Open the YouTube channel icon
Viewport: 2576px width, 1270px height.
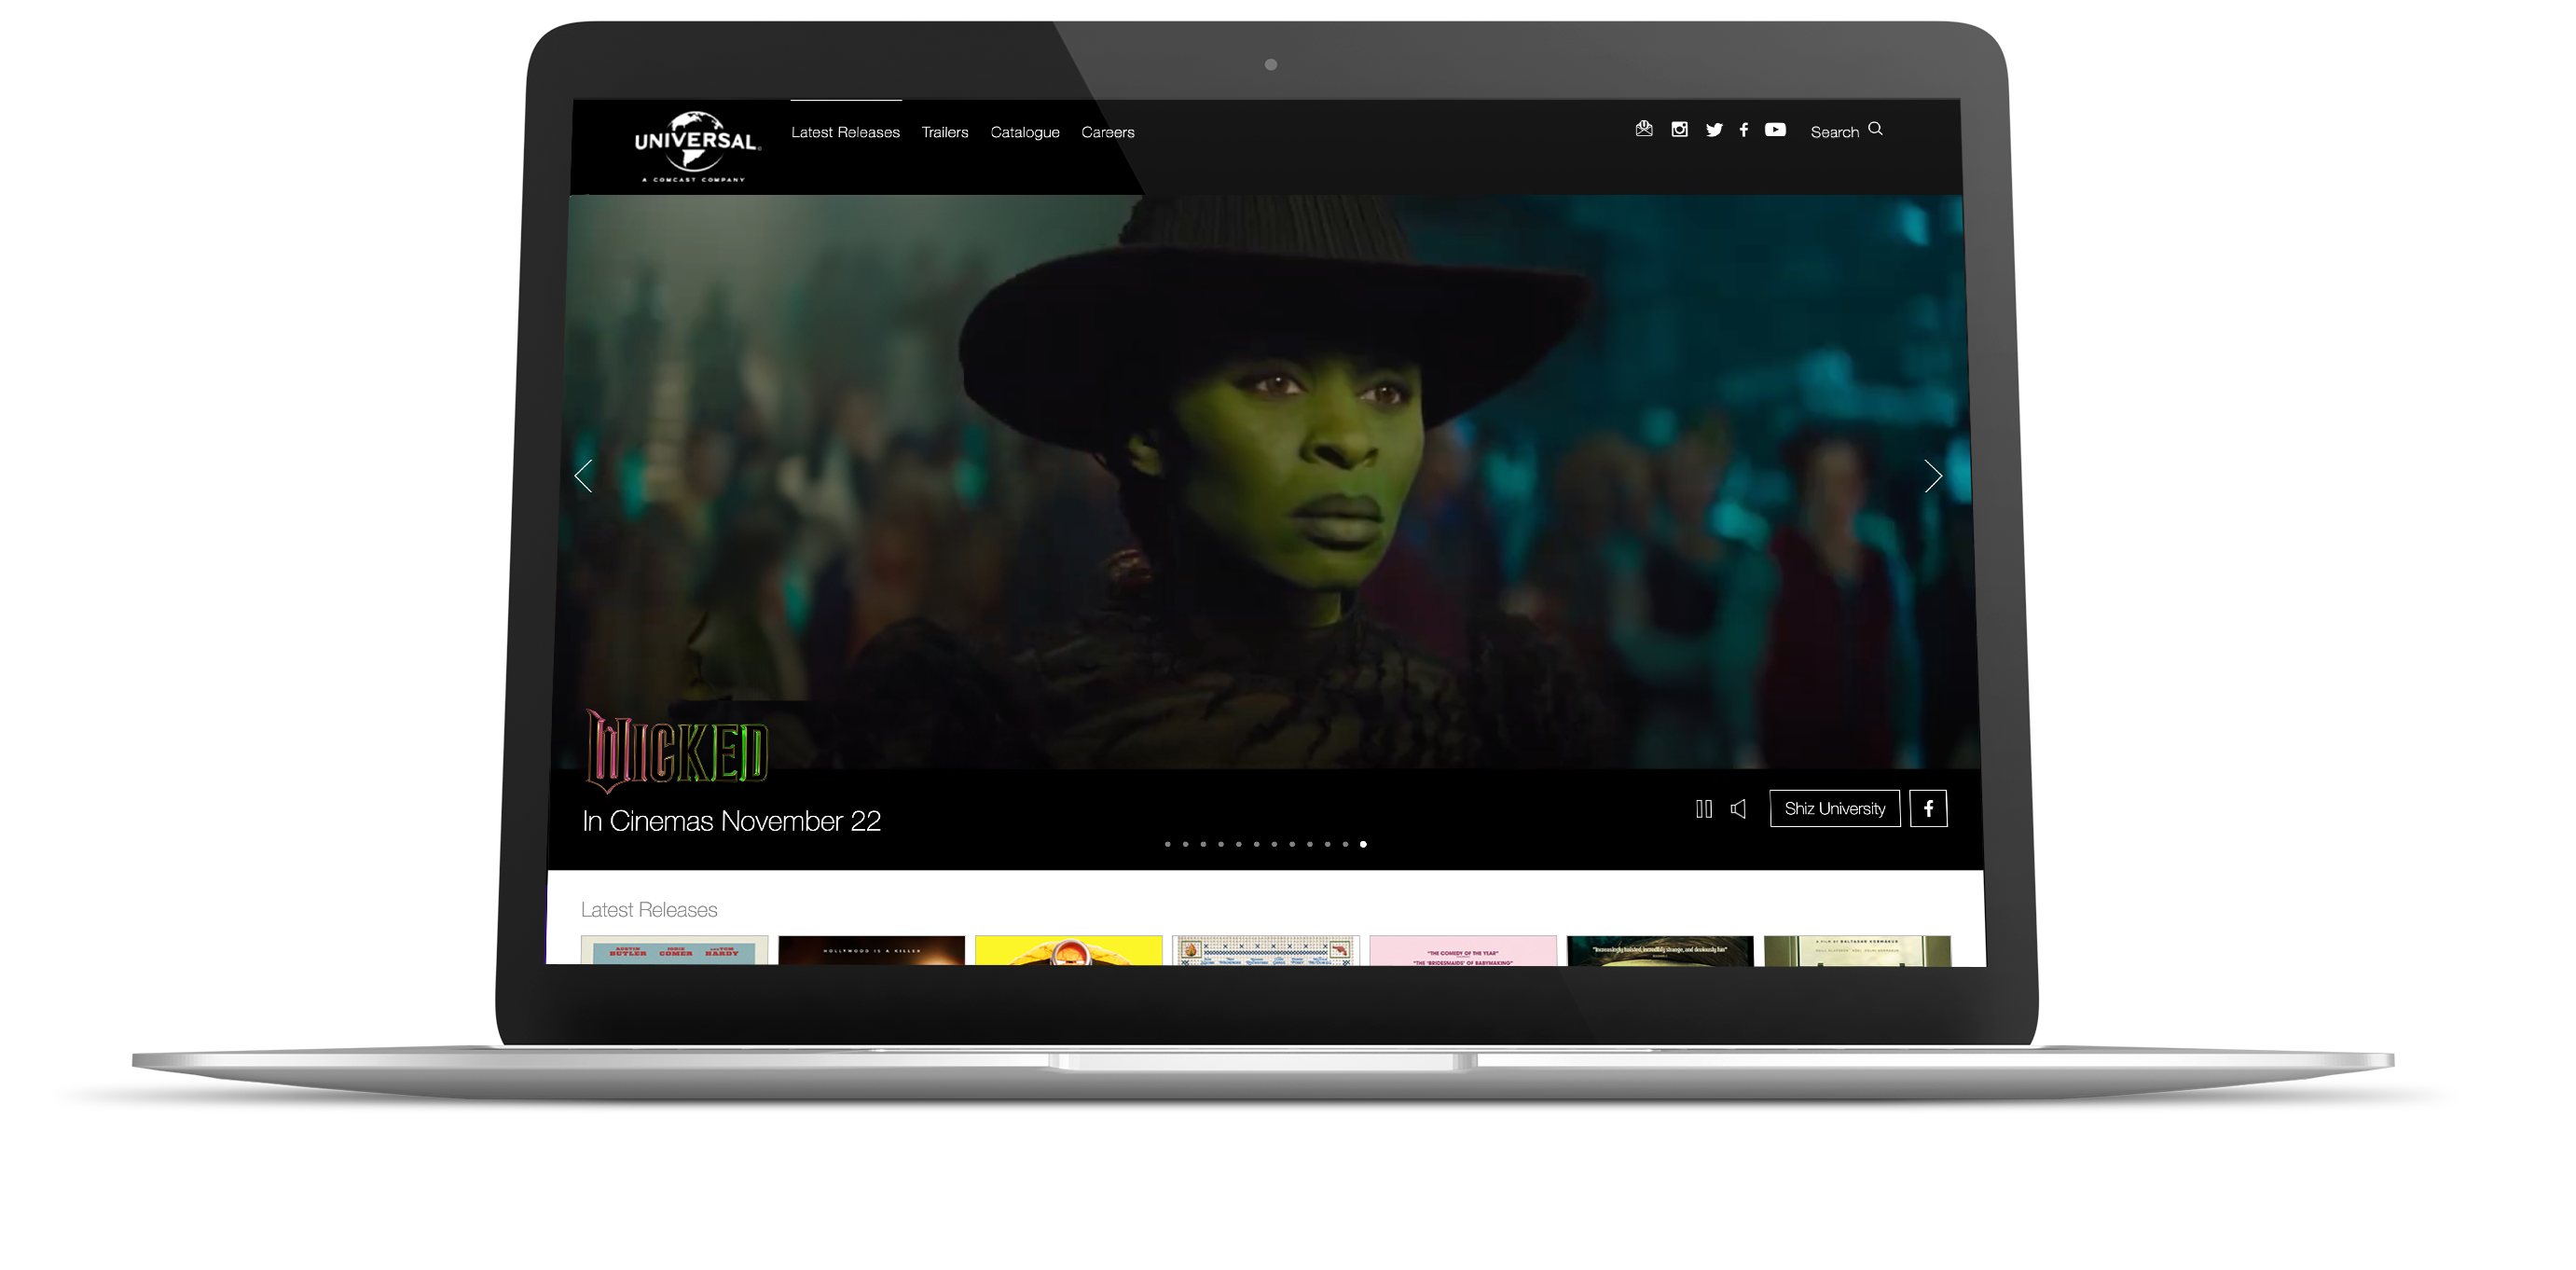click(x=1775, y=130)
